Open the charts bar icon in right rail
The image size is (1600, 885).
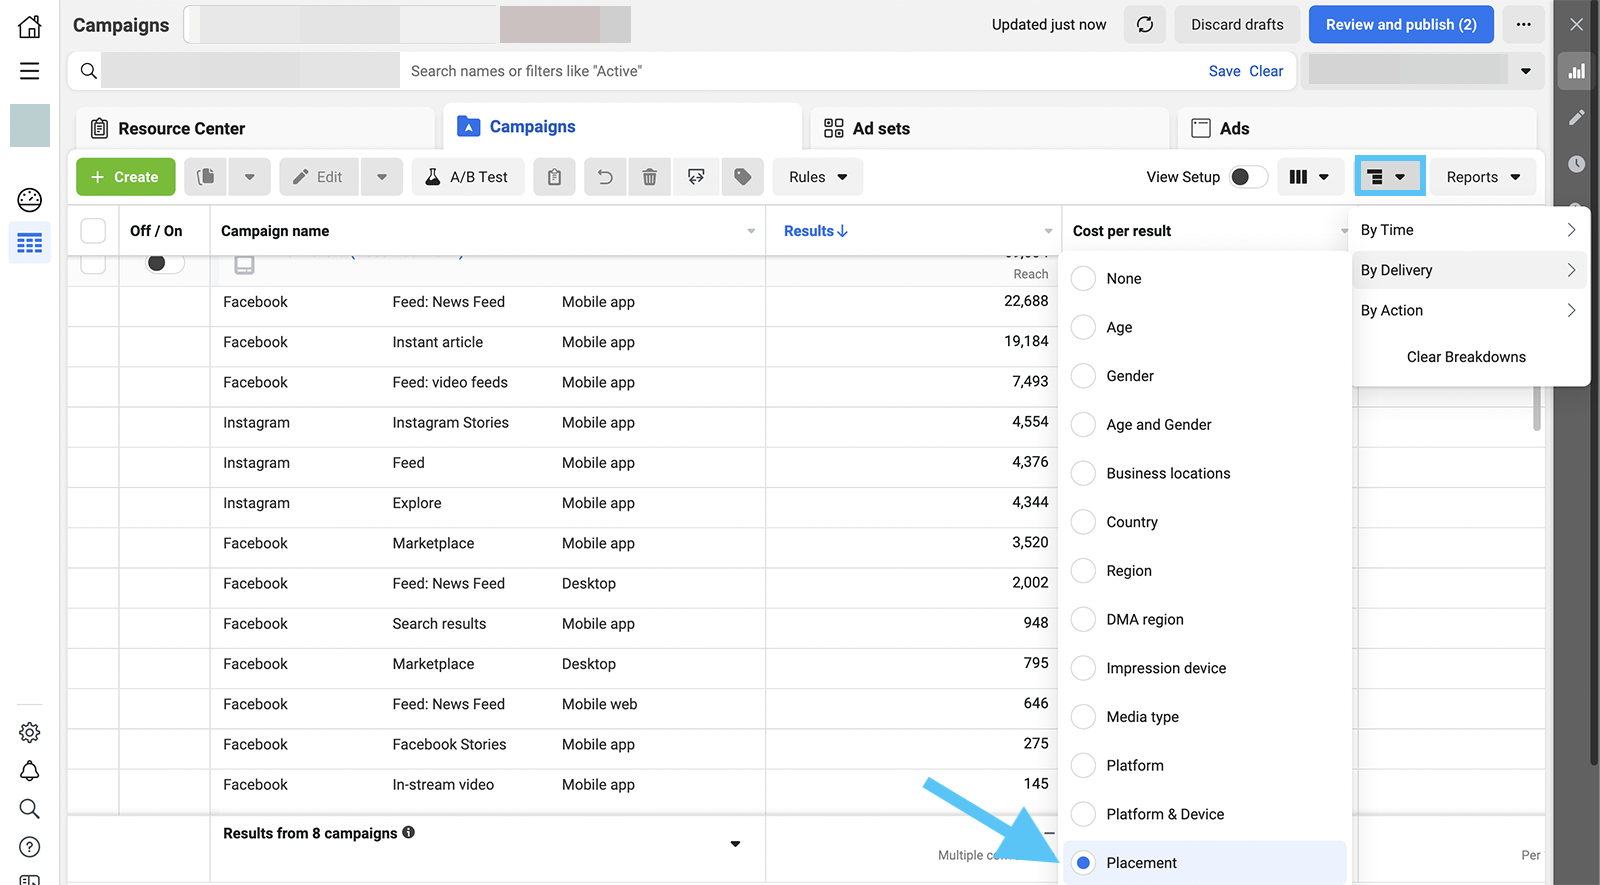tap(1577, 71)
